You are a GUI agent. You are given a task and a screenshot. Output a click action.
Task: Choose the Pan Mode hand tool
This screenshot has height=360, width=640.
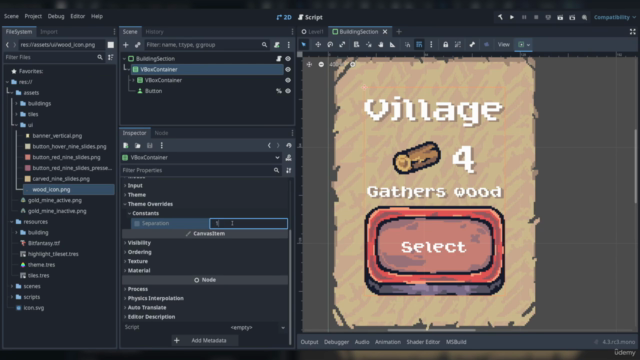point(380,44)
